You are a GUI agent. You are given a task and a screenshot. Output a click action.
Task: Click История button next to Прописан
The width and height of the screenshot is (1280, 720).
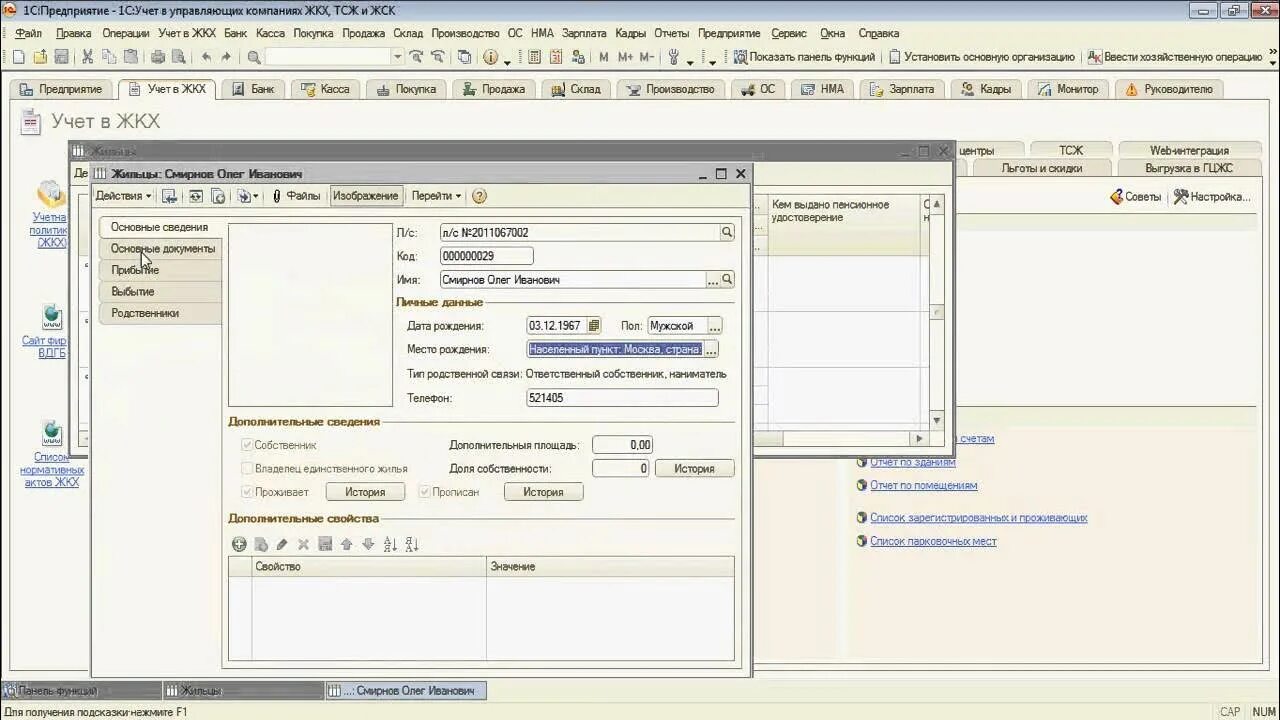click(543, 492)
